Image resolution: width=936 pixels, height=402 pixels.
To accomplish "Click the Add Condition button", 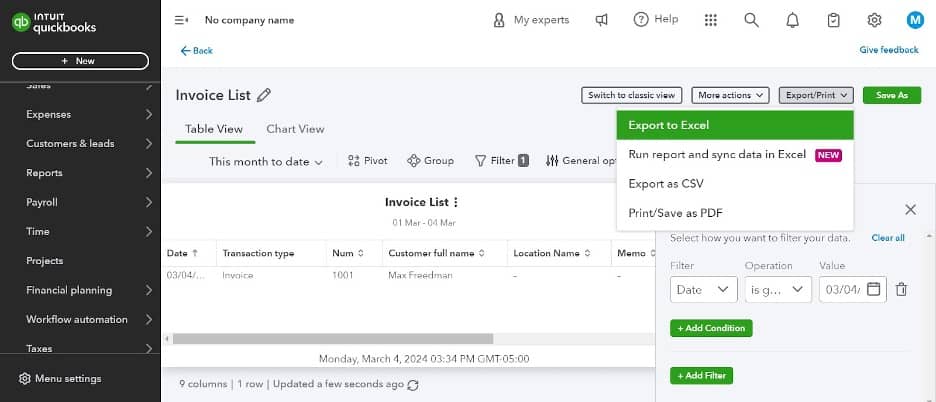I will tap(711, 328).
